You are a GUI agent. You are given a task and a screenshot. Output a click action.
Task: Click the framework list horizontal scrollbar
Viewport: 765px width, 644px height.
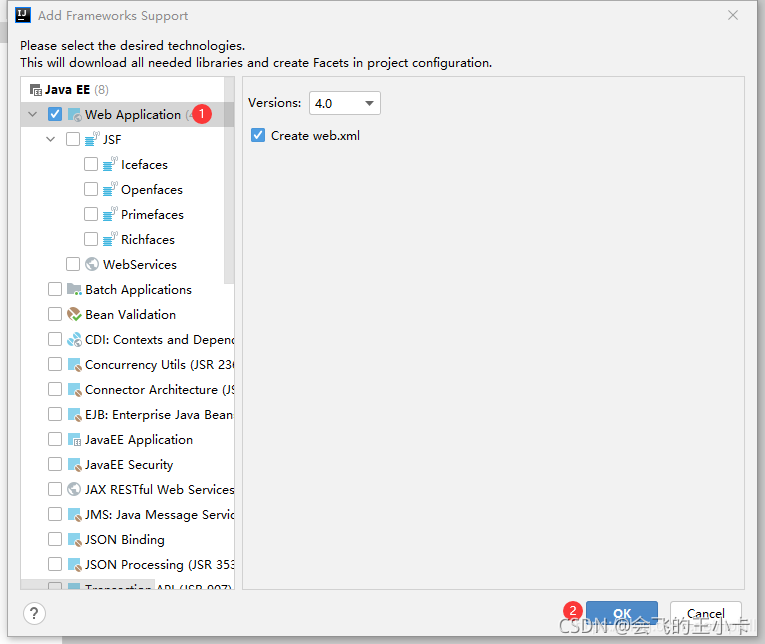tap(88, 584)
